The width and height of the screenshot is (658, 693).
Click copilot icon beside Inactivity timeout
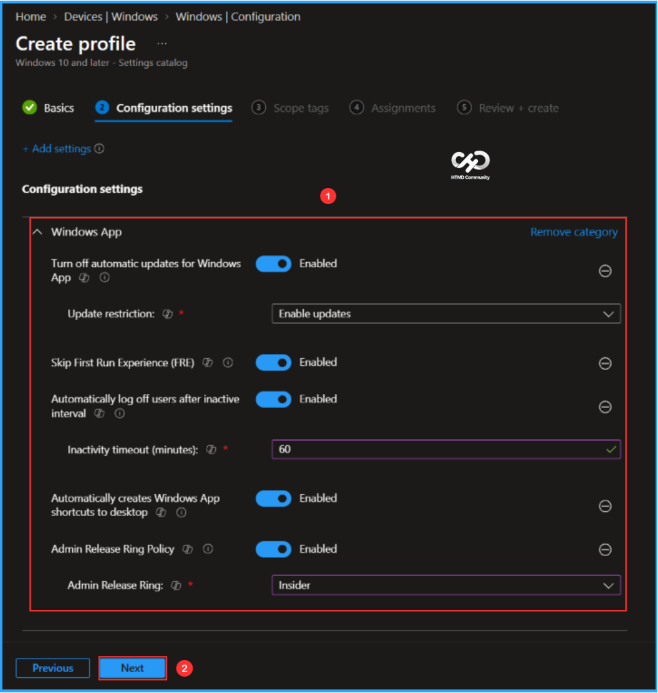tap(211, 449)
